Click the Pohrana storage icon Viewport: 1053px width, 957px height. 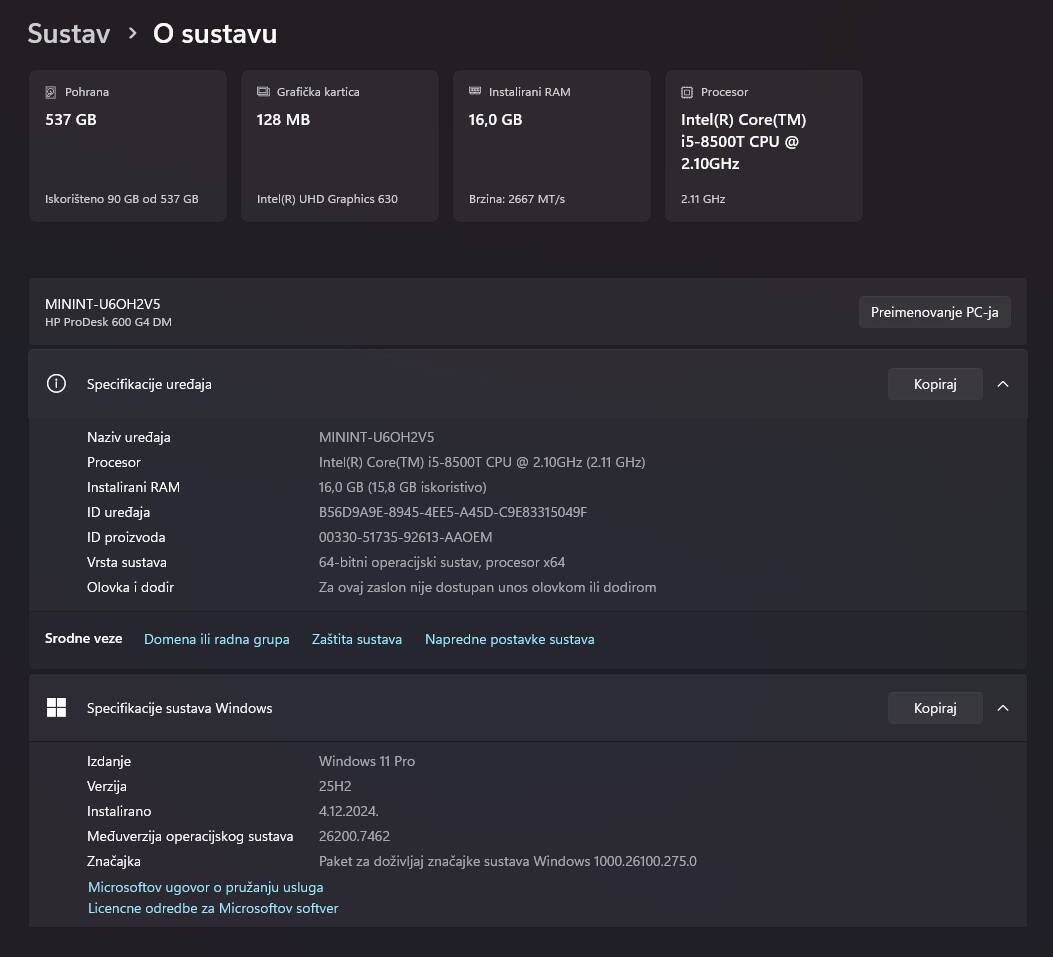51,92
